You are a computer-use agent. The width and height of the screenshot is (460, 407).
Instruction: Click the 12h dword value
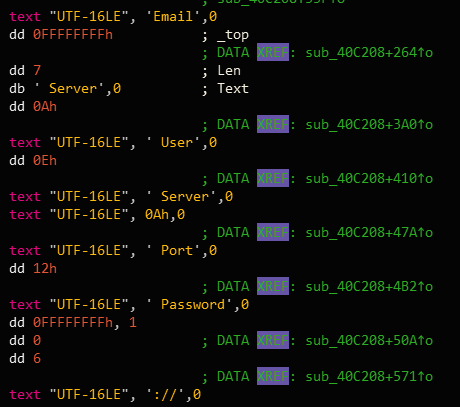45,268
